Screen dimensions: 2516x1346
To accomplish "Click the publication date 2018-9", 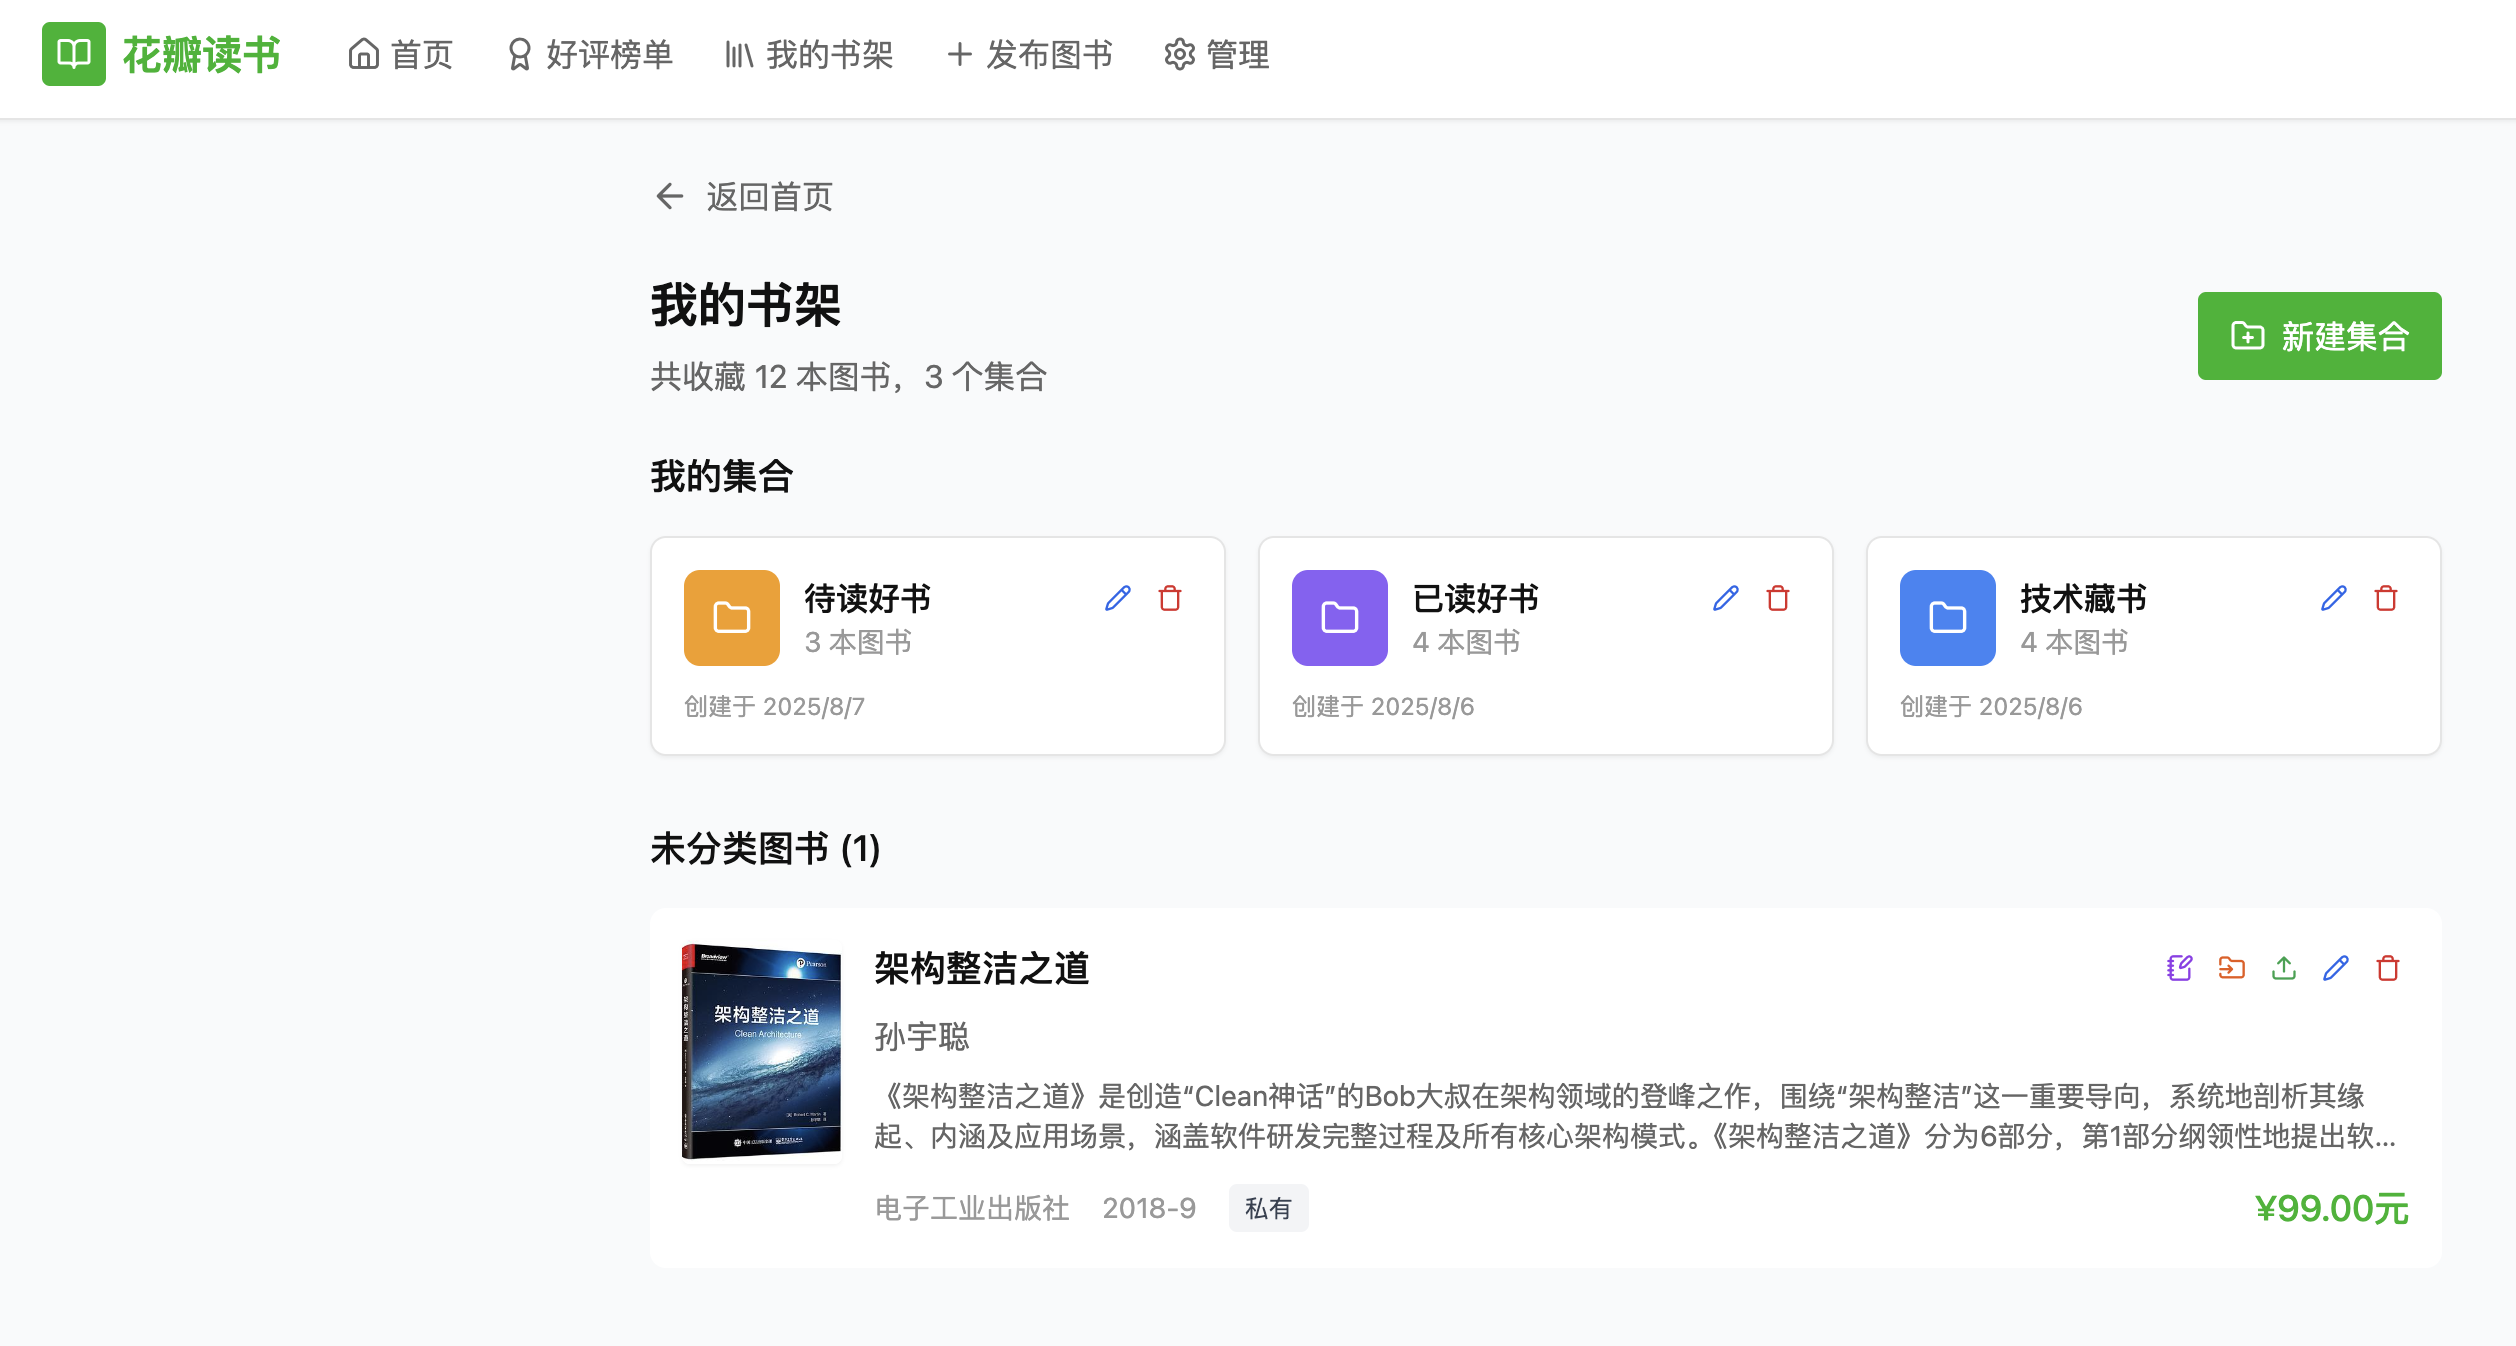I will 1149,1208.
